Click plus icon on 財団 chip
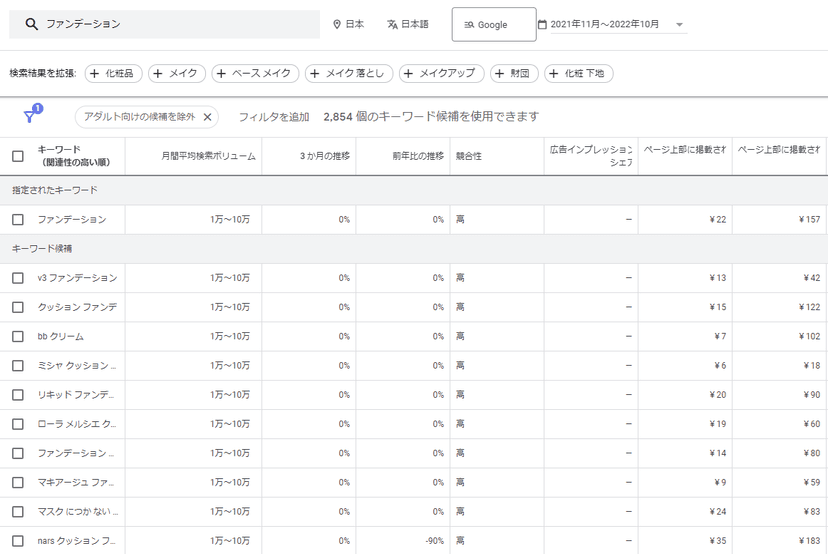Image resolution: width=828 pixels, height=554 pixels. [500, 73]
